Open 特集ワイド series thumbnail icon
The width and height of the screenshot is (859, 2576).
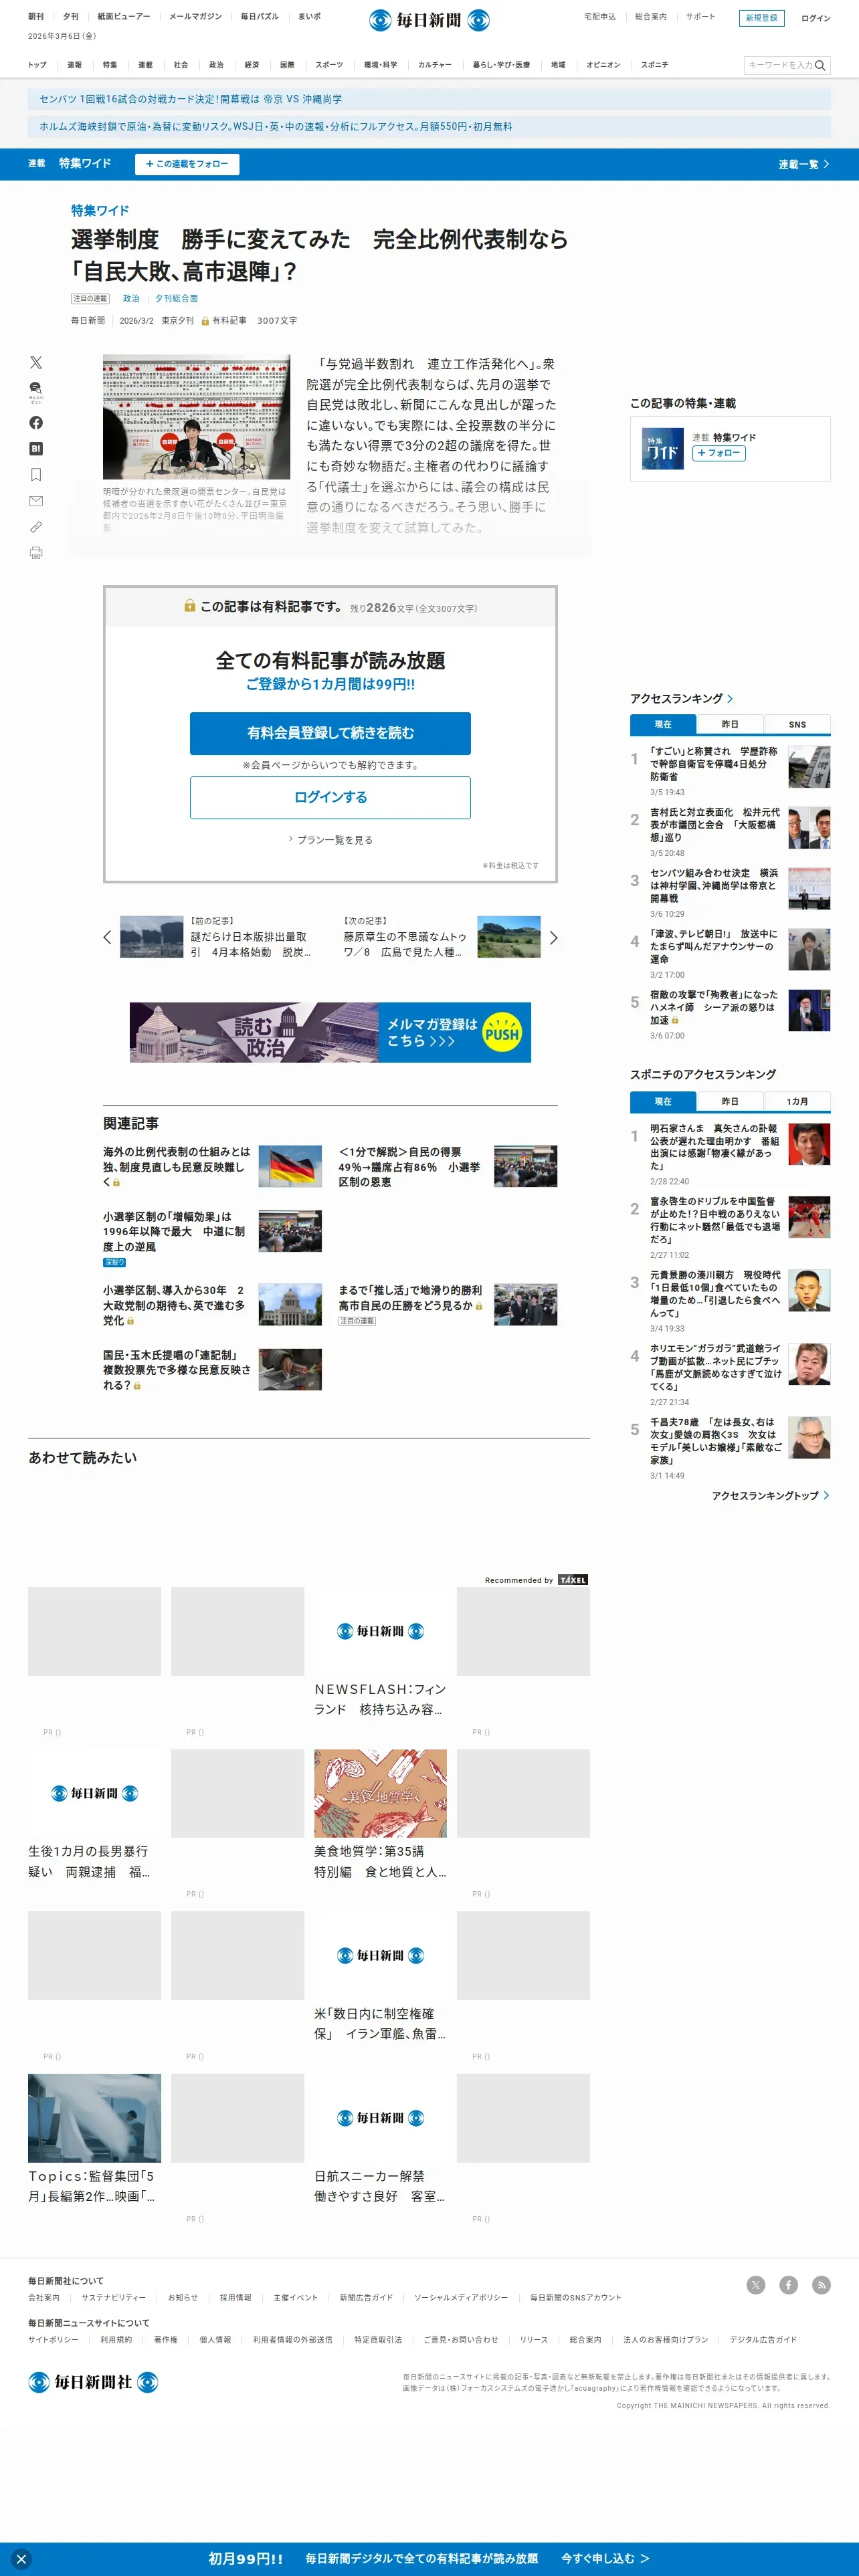point(662,448)
